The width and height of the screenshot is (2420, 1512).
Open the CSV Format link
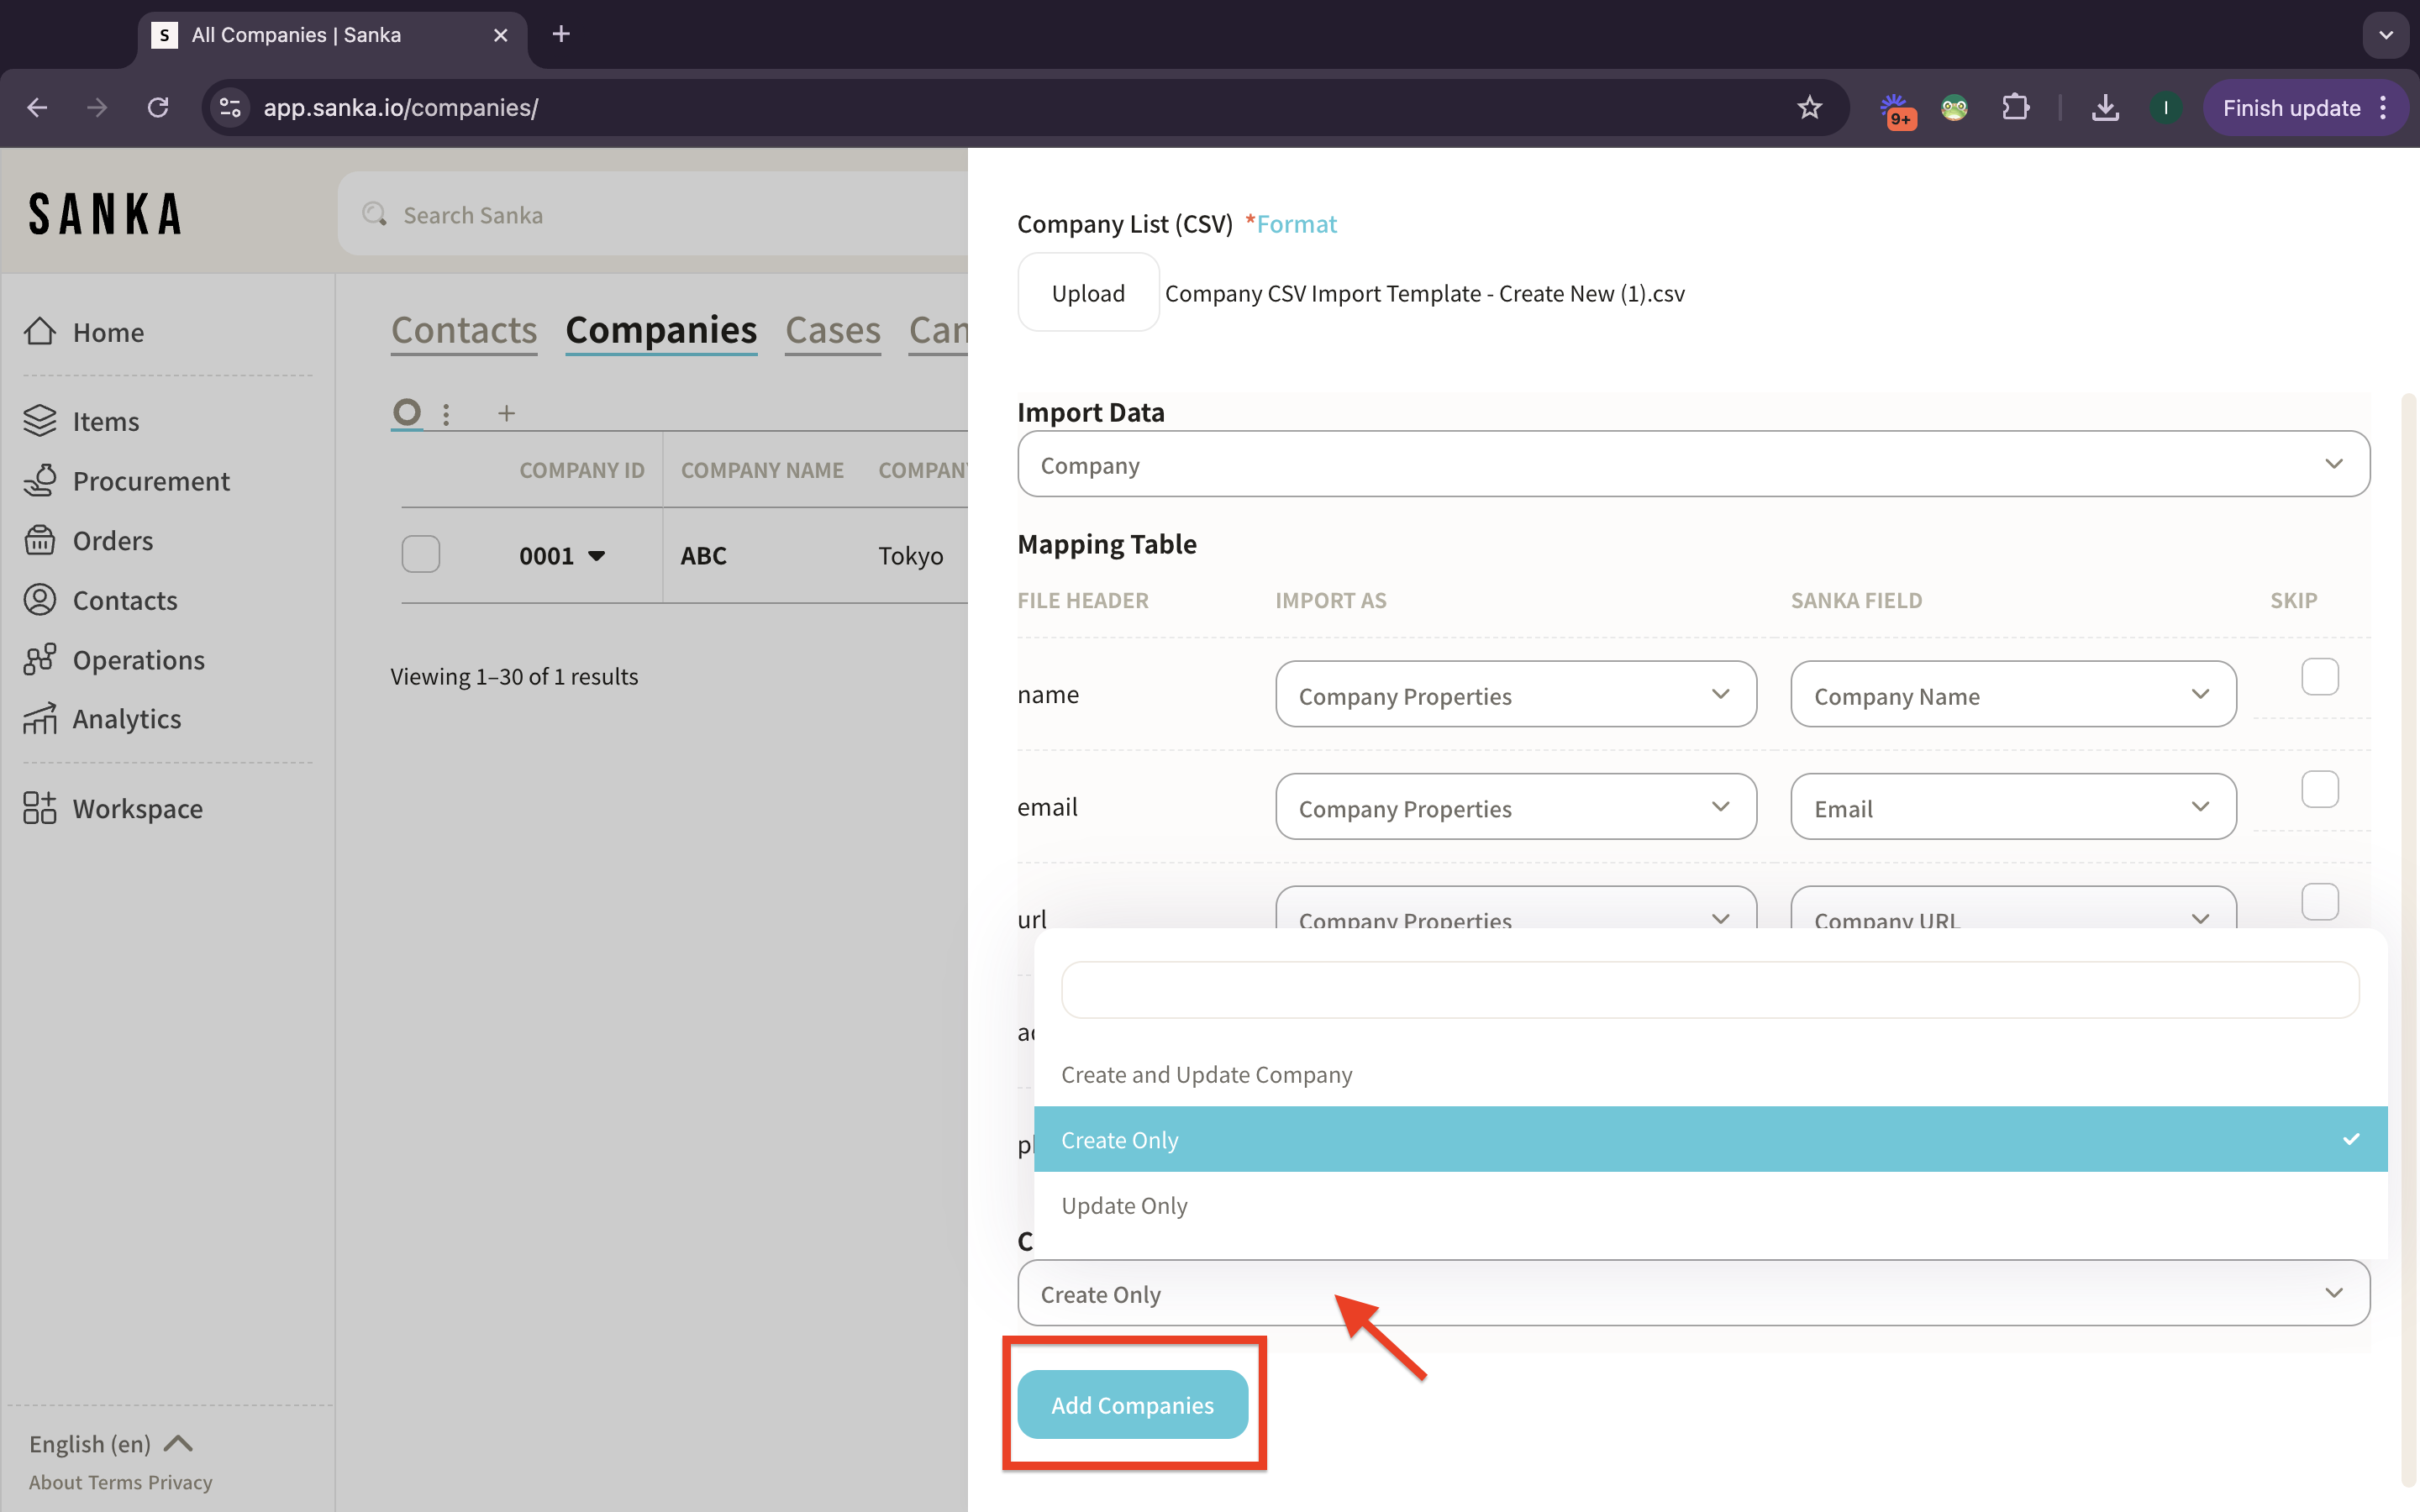click(1296, 224)
